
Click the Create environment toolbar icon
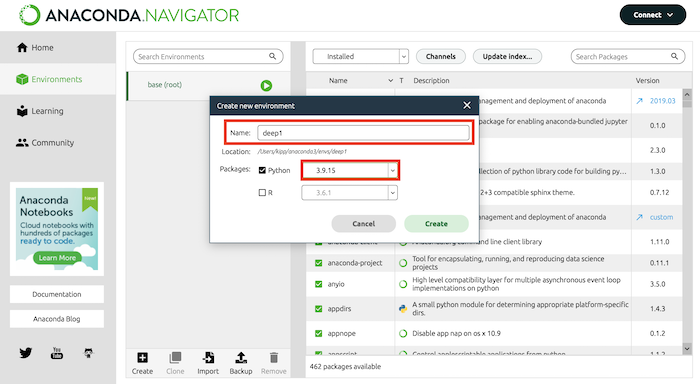point(142,363)
